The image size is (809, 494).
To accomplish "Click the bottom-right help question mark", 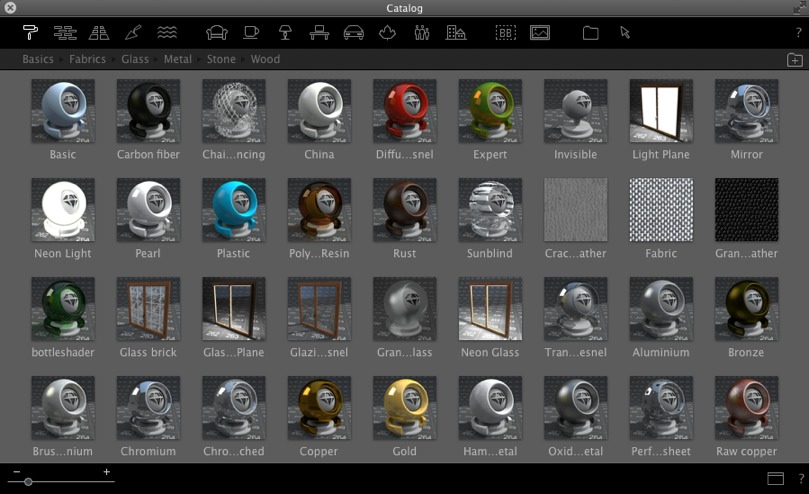I will 801,479.
